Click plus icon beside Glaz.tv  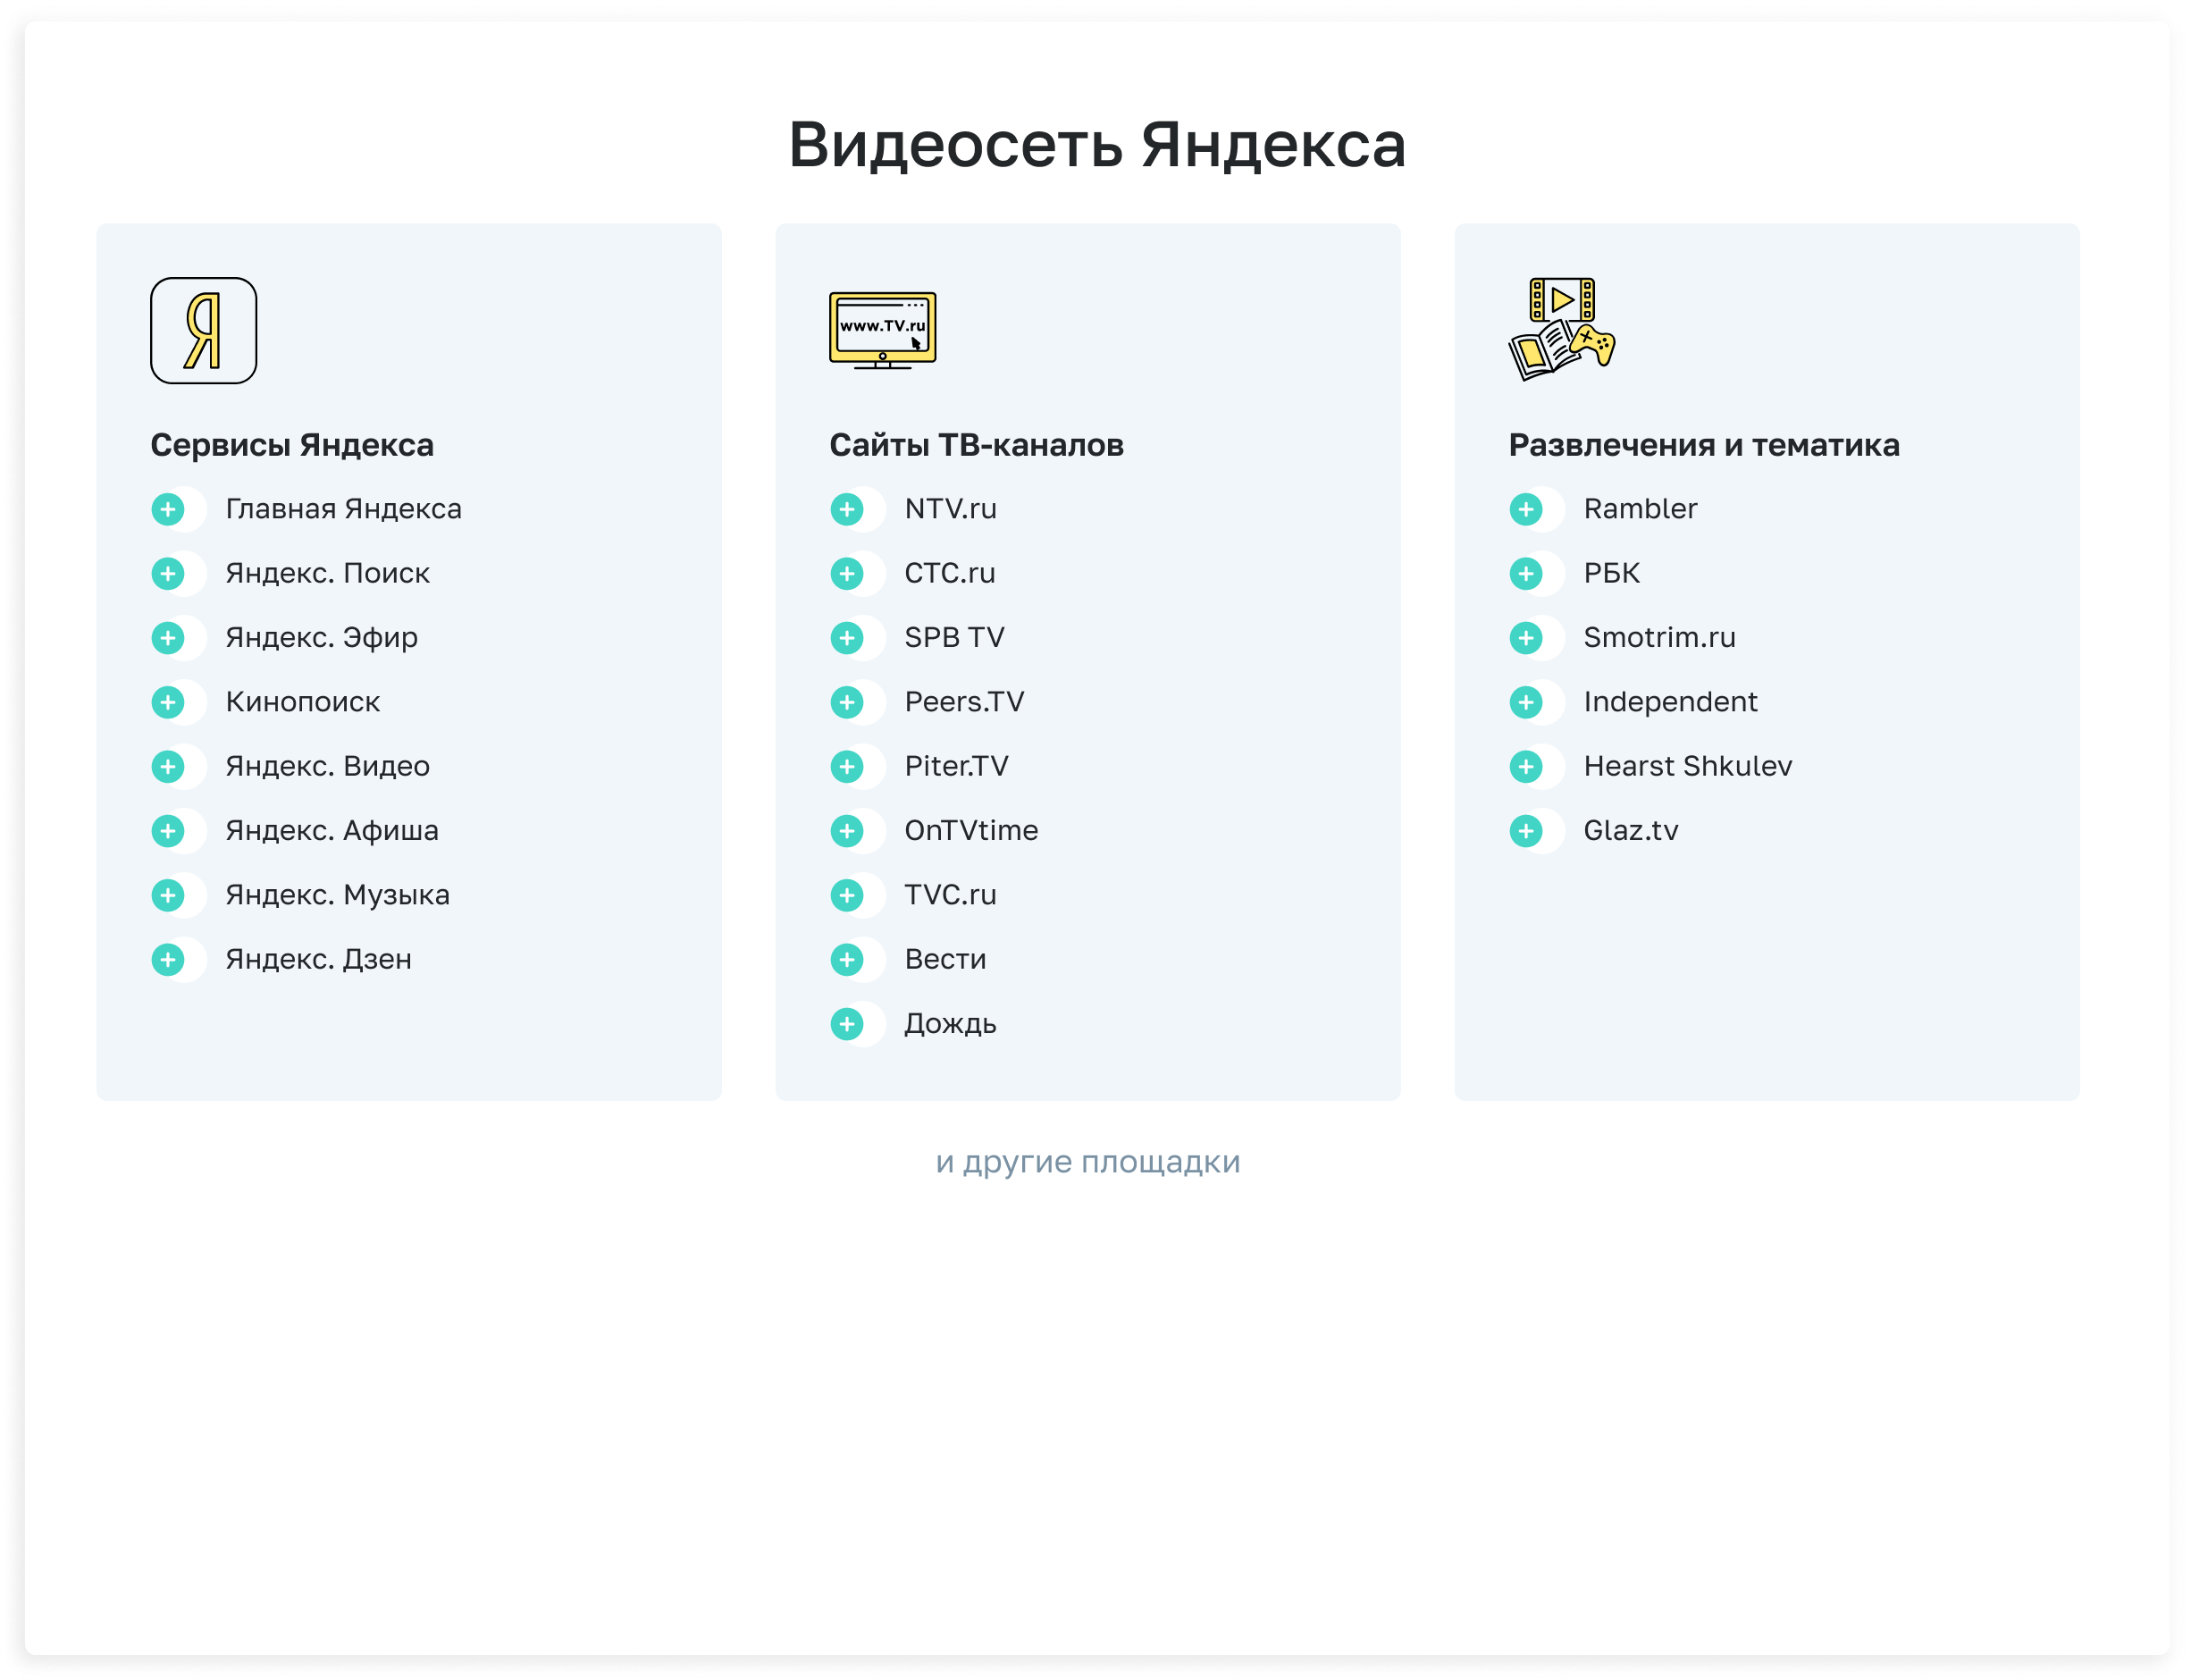click(x=1526, y=831)
